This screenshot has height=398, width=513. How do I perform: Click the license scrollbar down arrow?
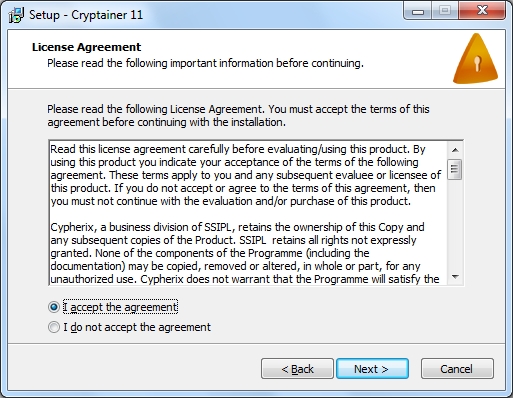(455, 277)
